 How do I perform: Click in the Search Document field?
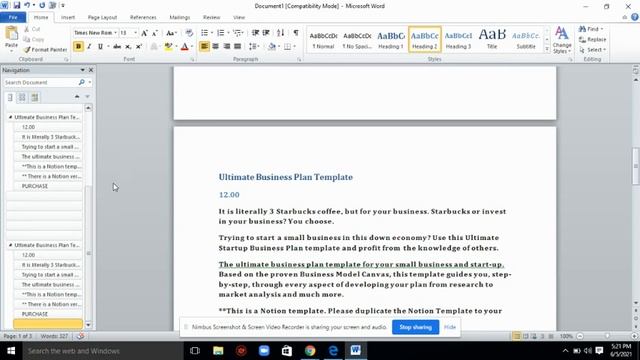(x=41, y=82)
